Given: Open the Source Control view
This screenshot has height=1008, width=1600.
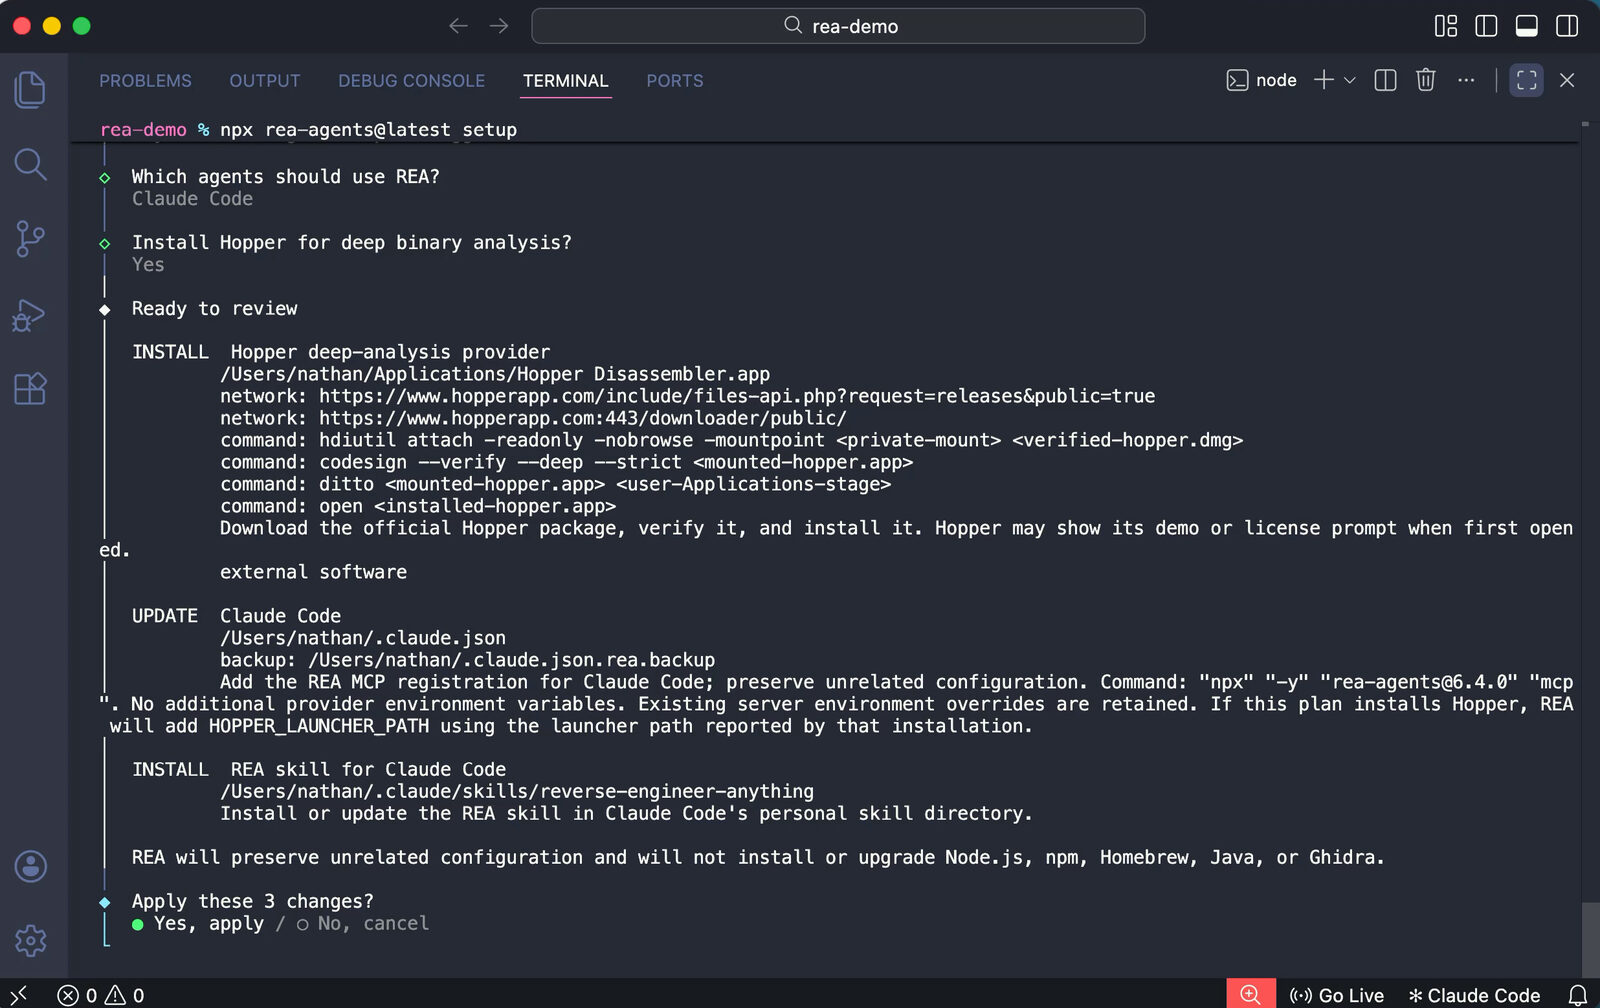Looking at the screenshot, I should coord(30,239).
